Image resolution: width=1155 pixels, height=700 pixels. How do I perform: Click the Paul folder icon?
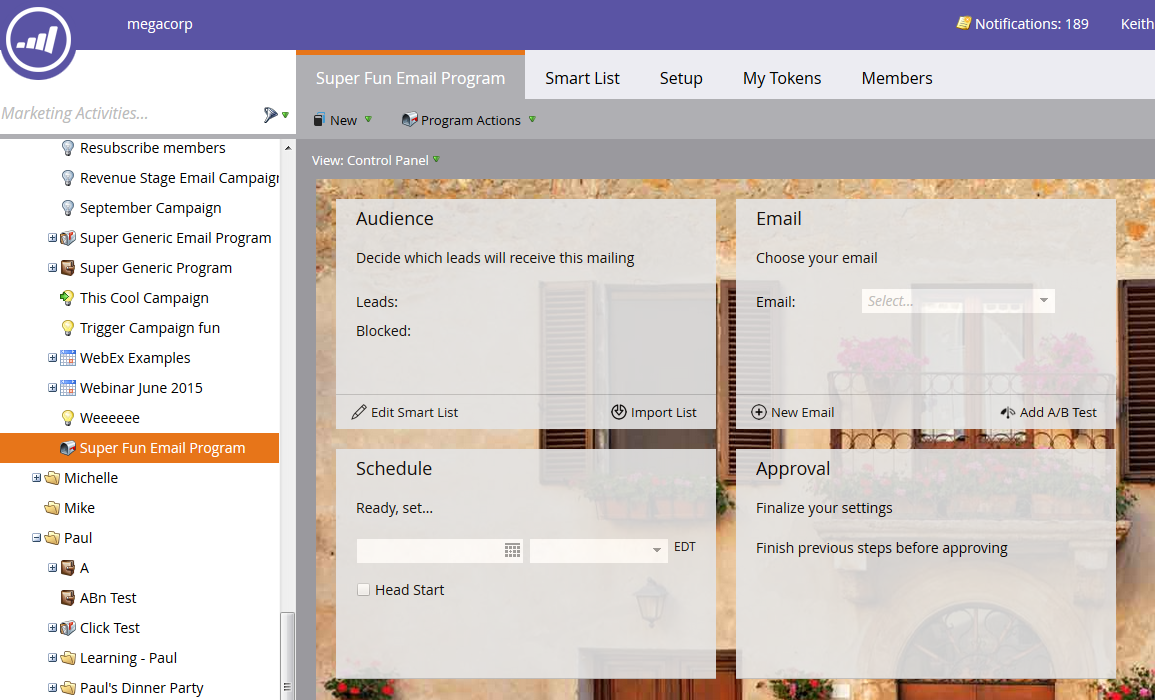pos(52,538)
